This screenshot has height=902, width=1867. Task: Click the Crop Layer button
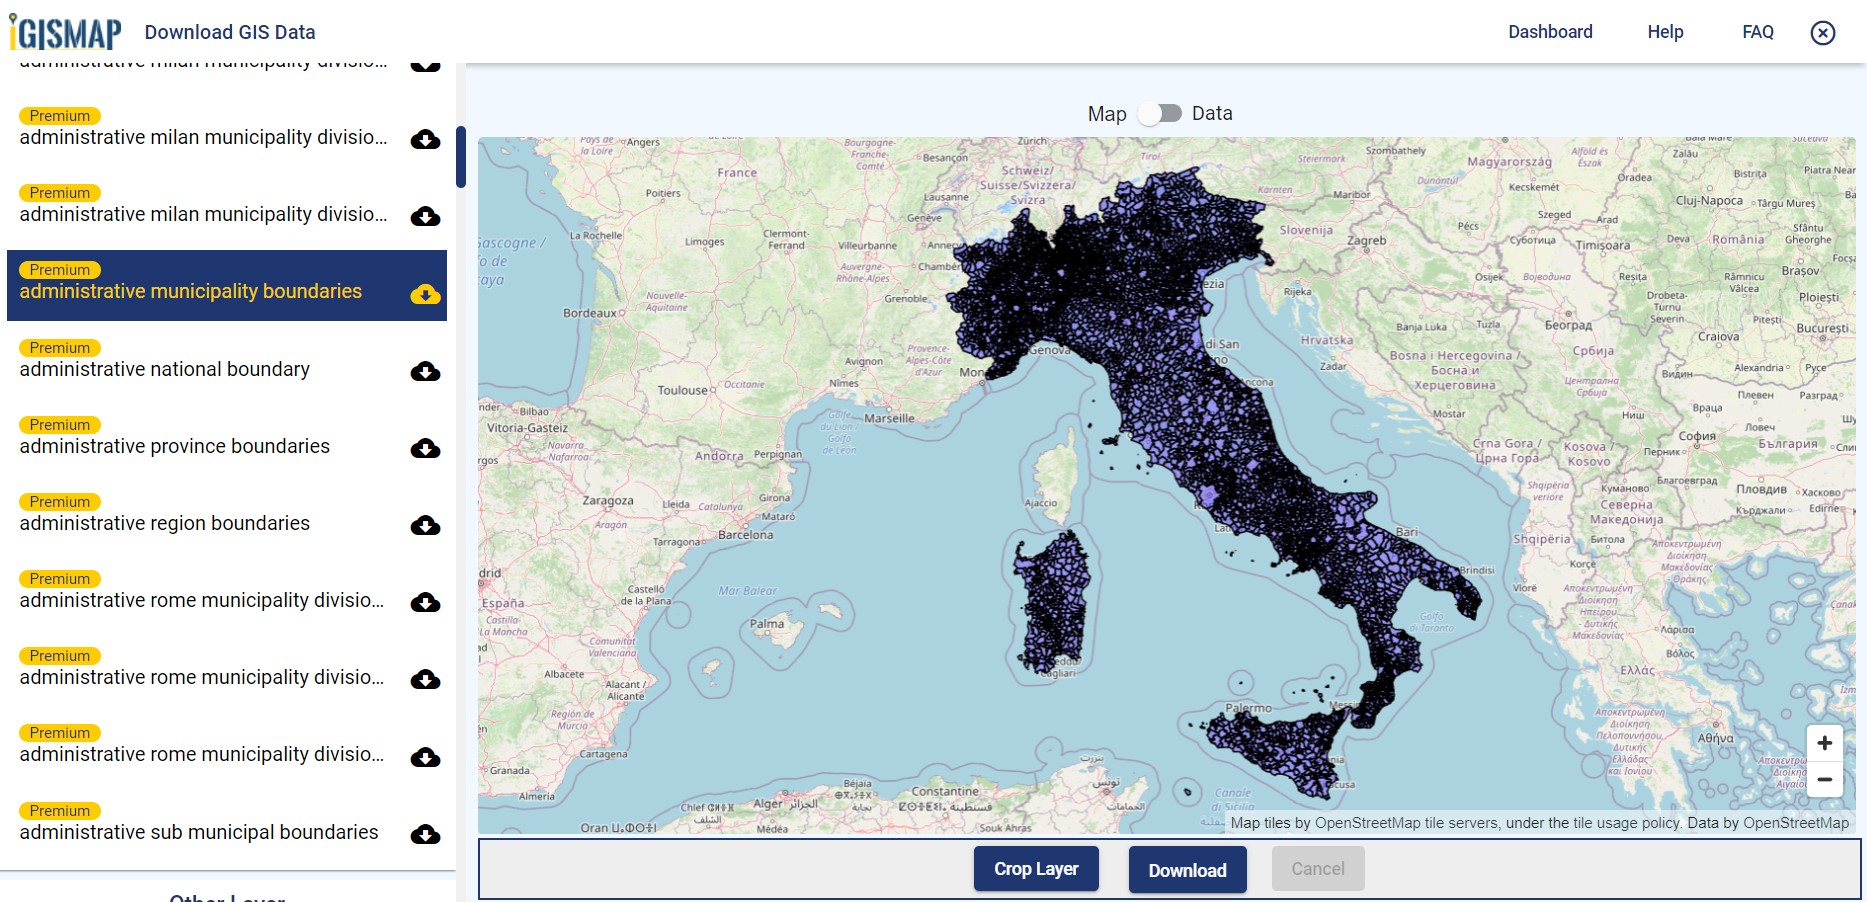pyautogui.click(x=1036, y=868)
